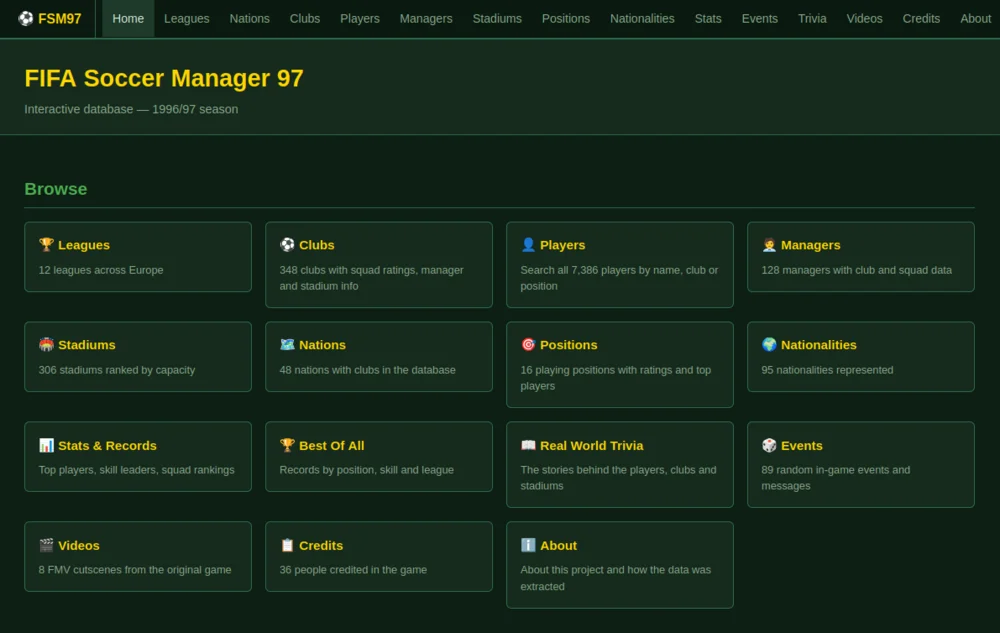Click the soccer ball icon on Clubs card
The width and height of the screenshot is (1000, 633).
tap(287, 245)
